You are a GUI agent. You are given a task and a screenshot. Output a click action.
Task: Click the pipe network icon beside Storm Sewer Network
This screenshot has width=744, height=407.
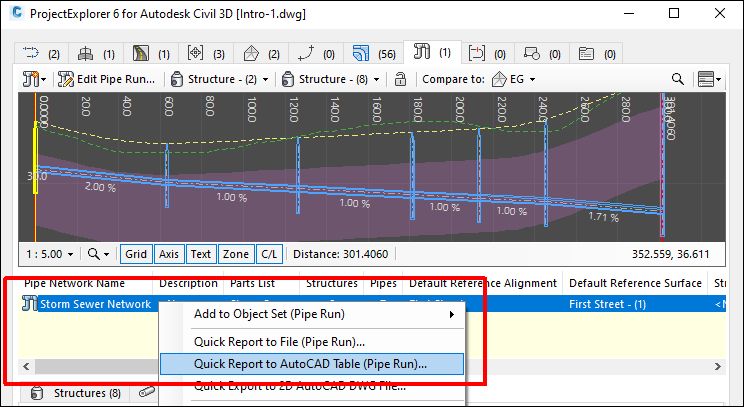tap(29, 304)
